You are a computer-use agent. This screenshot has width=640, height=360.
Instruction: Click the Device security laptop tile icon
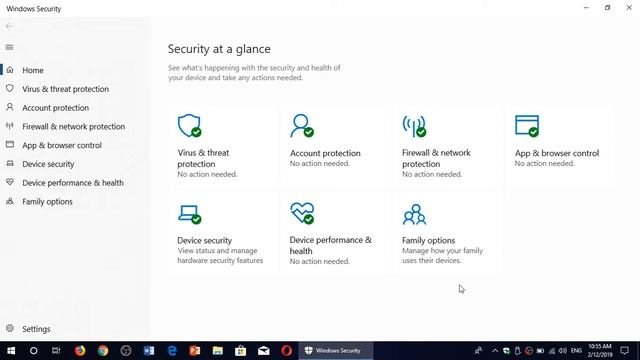tap(189, 214)
